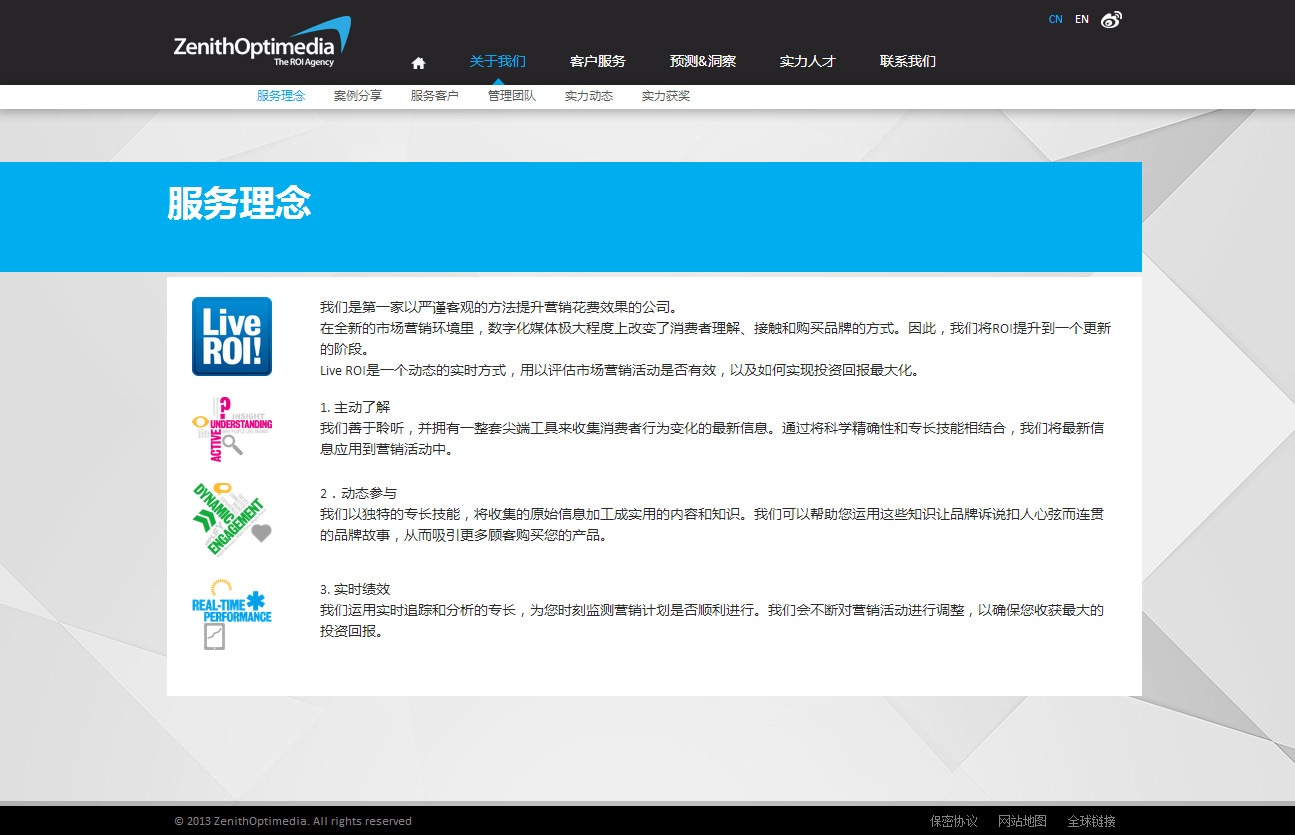The image size is (1295, 835).
Task: Switch language to CN
Action: (1055, 19)
